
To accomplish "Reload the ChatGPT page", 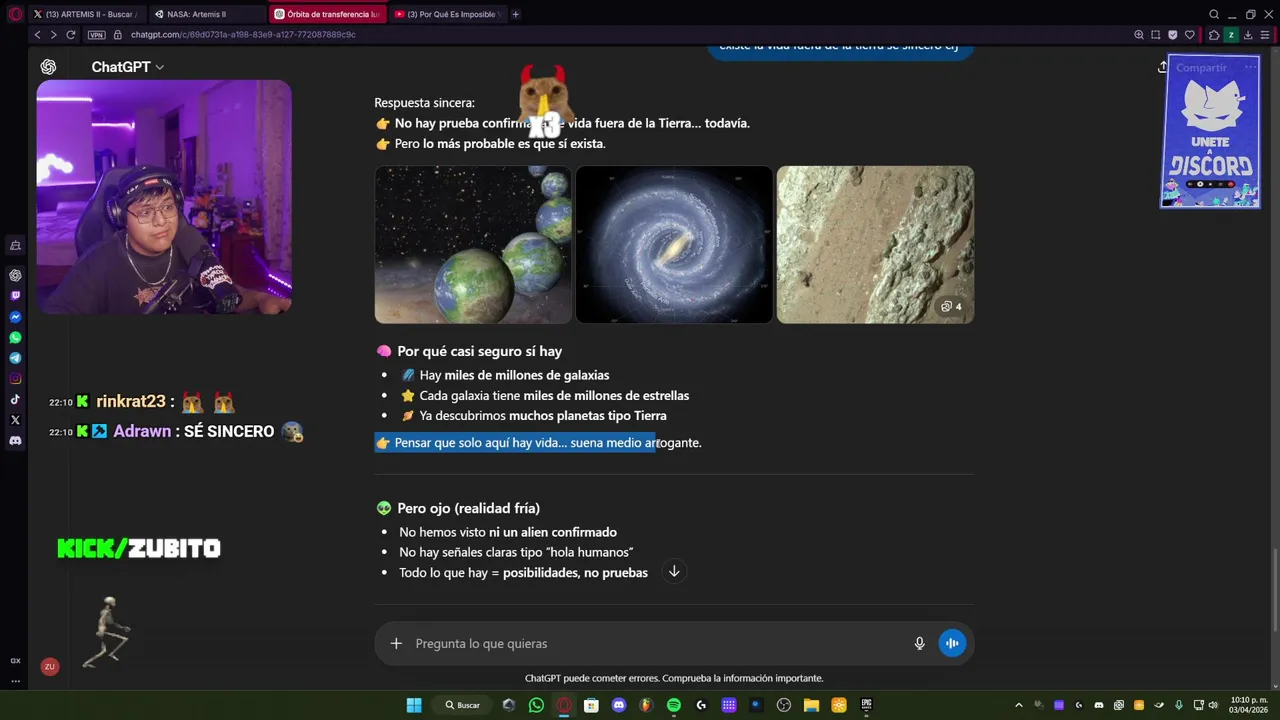I will point(71,34).
